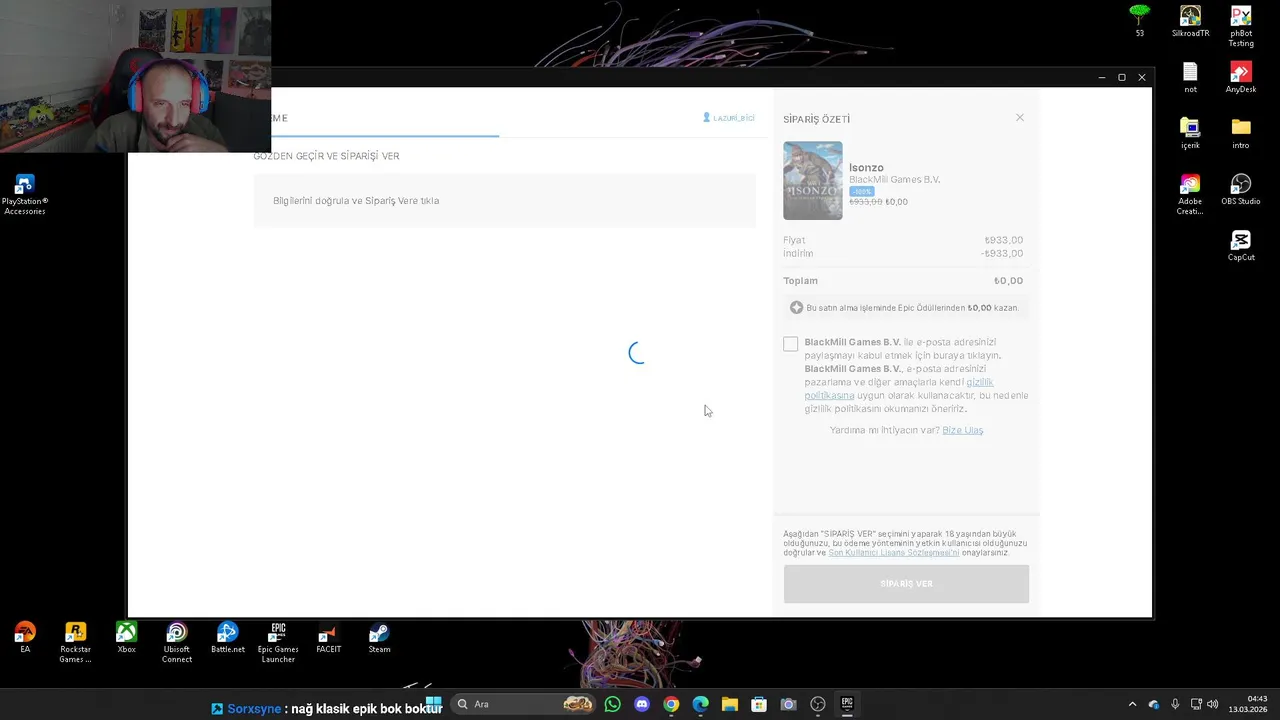Screen dimensions: 1280x720
Task: Click the Epic Rewards plus icon
Action: click(x=797, y=308)
